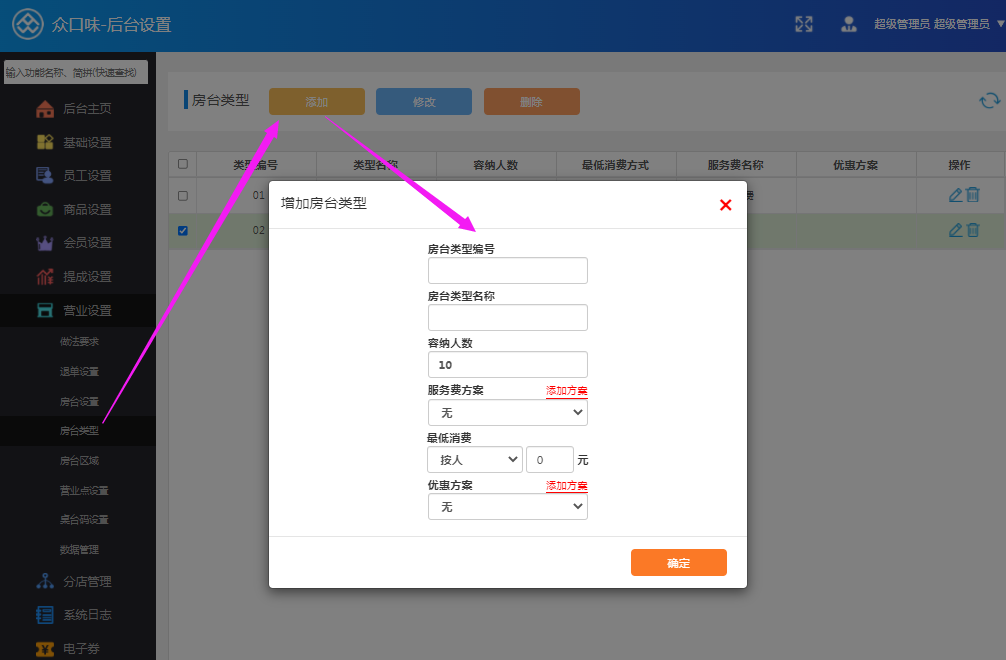Click 添加方案 link beside 服务费方案

[566, 391]
